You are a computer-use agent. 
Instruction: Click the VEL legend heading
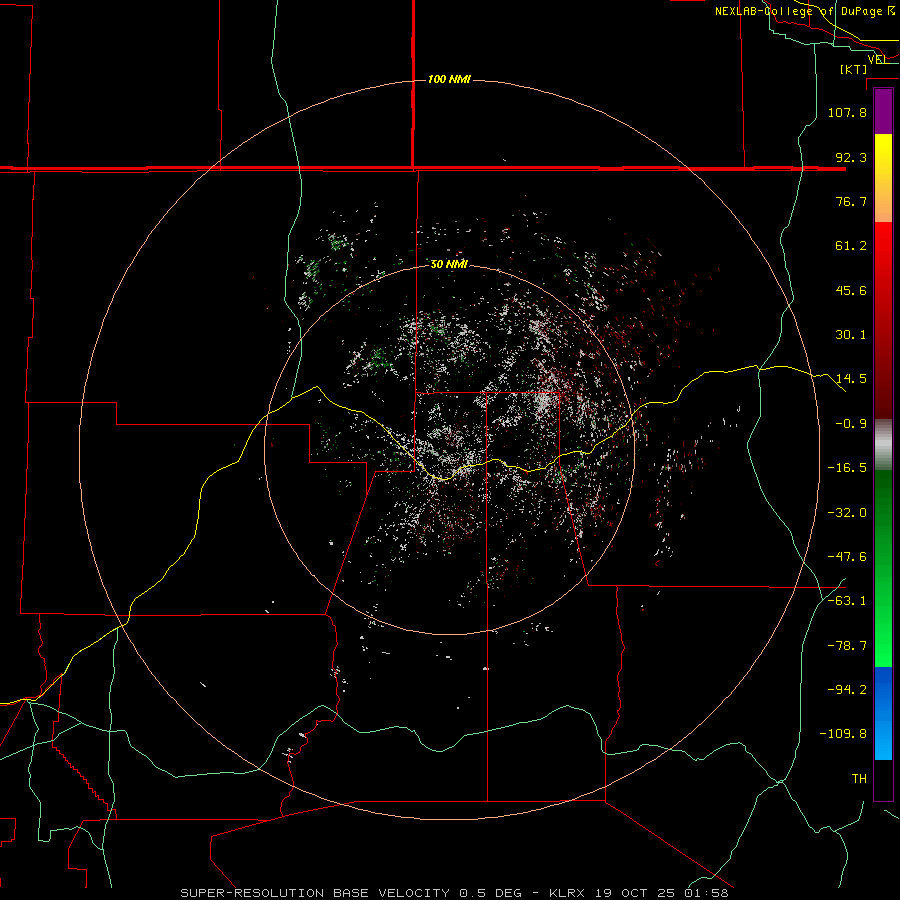[x=878, y=59]
